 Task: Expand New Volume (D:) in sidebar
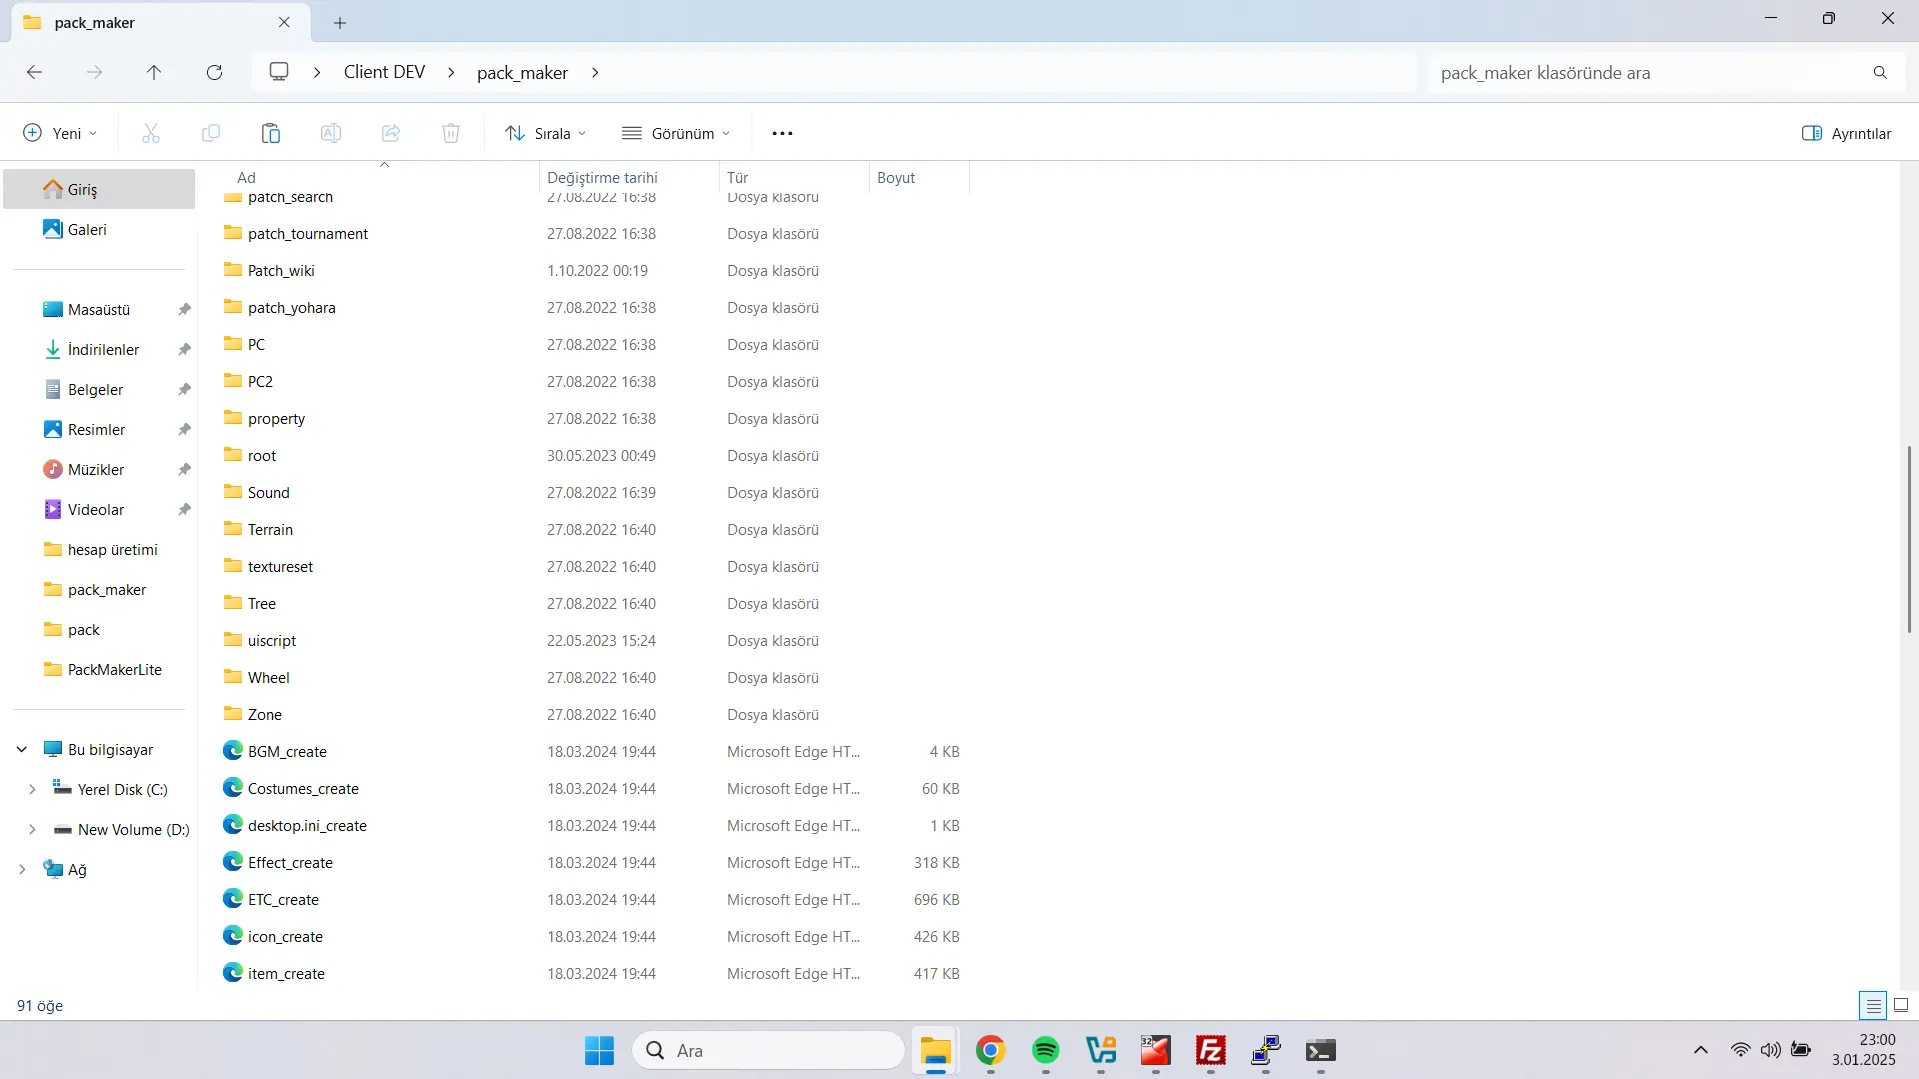point(32,829)
